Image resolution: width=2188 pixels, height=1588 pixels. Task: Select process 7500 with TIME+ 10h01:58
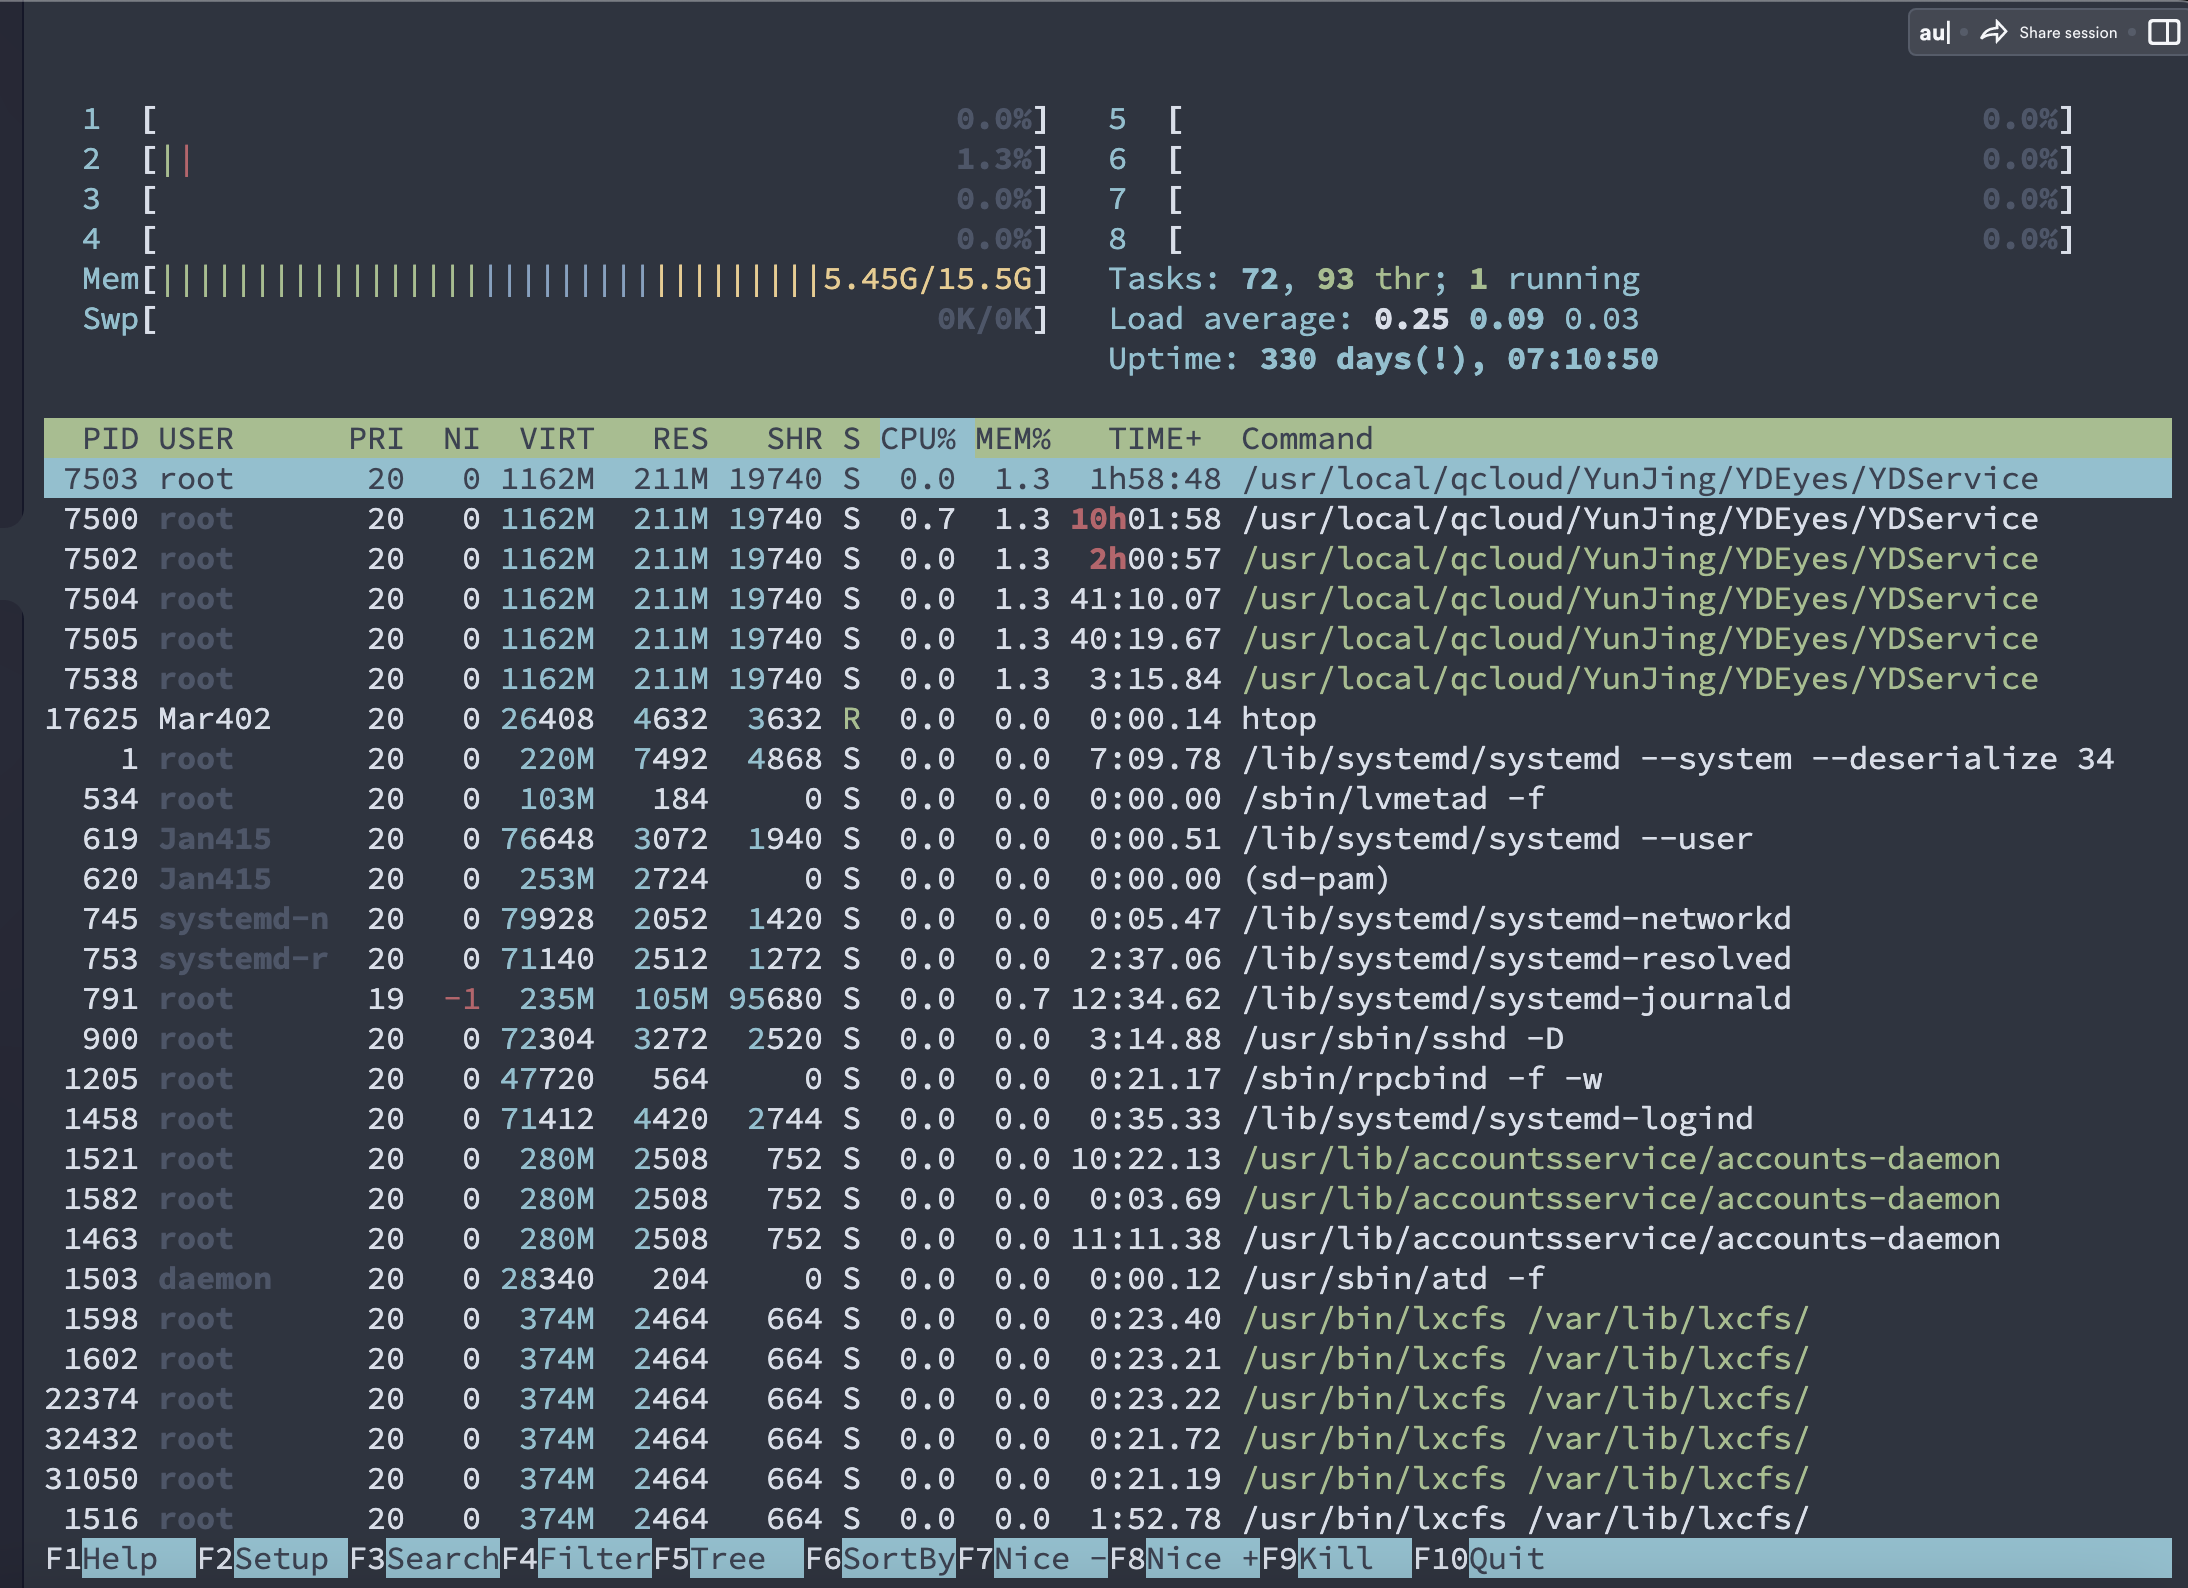pyautogui.click(x=1108, y=518)
